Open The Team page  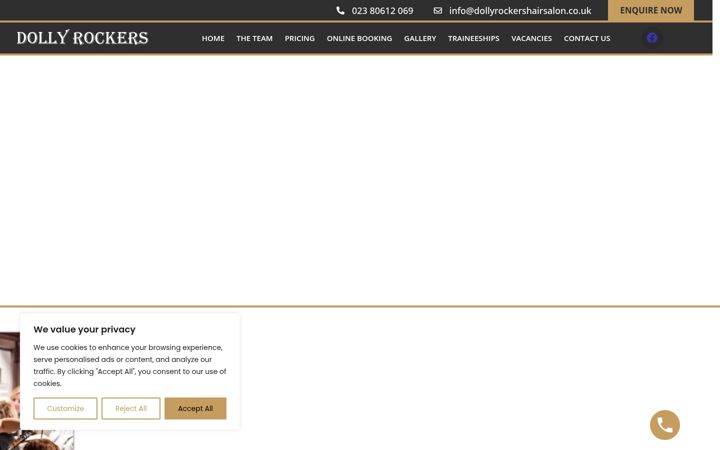pos(254,39)
